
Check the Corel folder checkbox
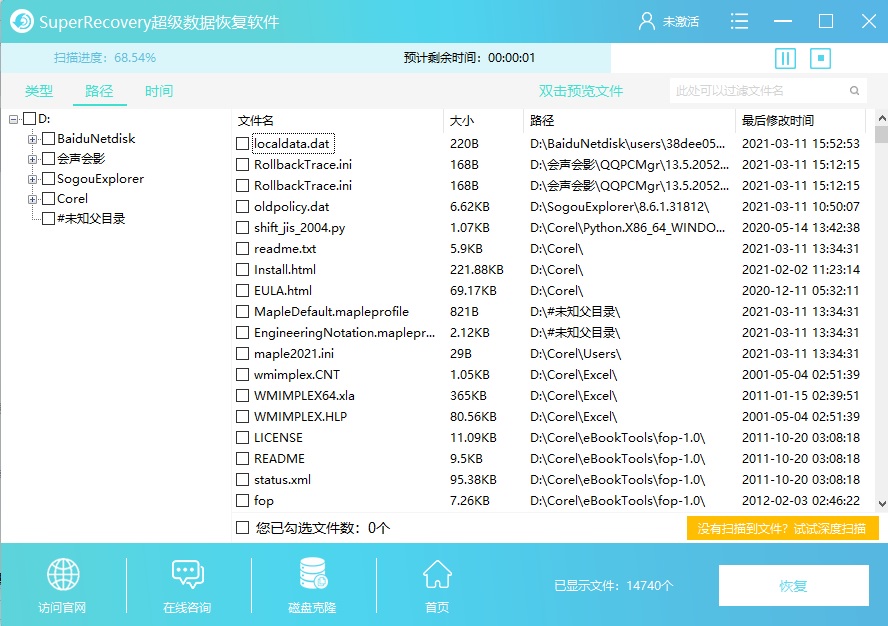(49, 198)
